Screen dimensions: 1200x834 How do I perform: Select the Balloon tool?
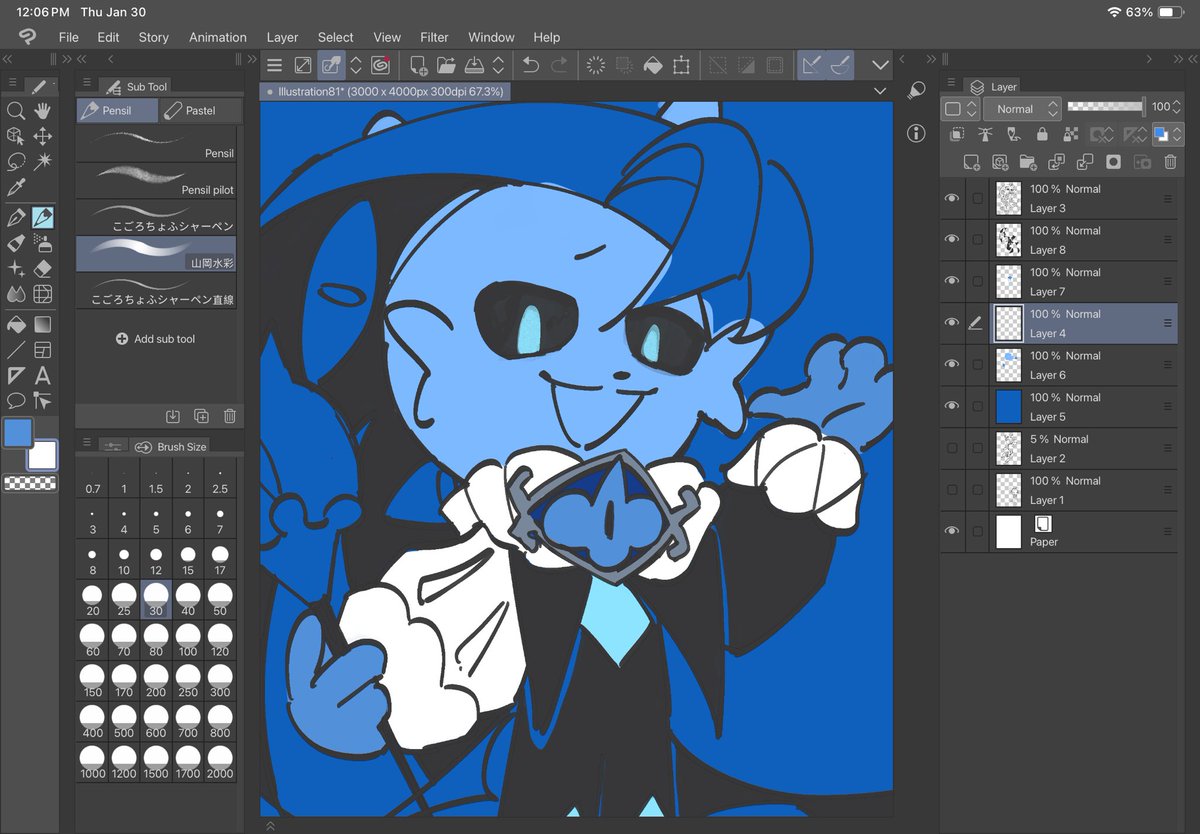pos(15,401)
